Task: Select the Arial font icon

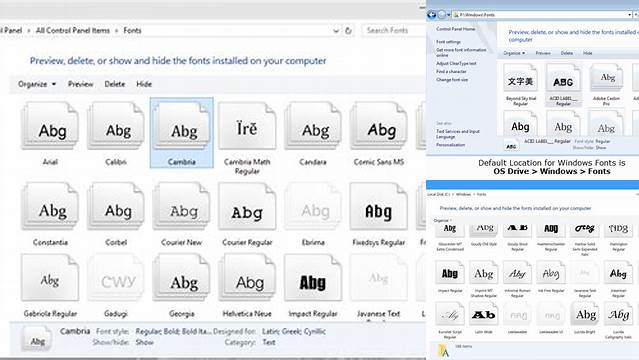Action: (50, 126)
